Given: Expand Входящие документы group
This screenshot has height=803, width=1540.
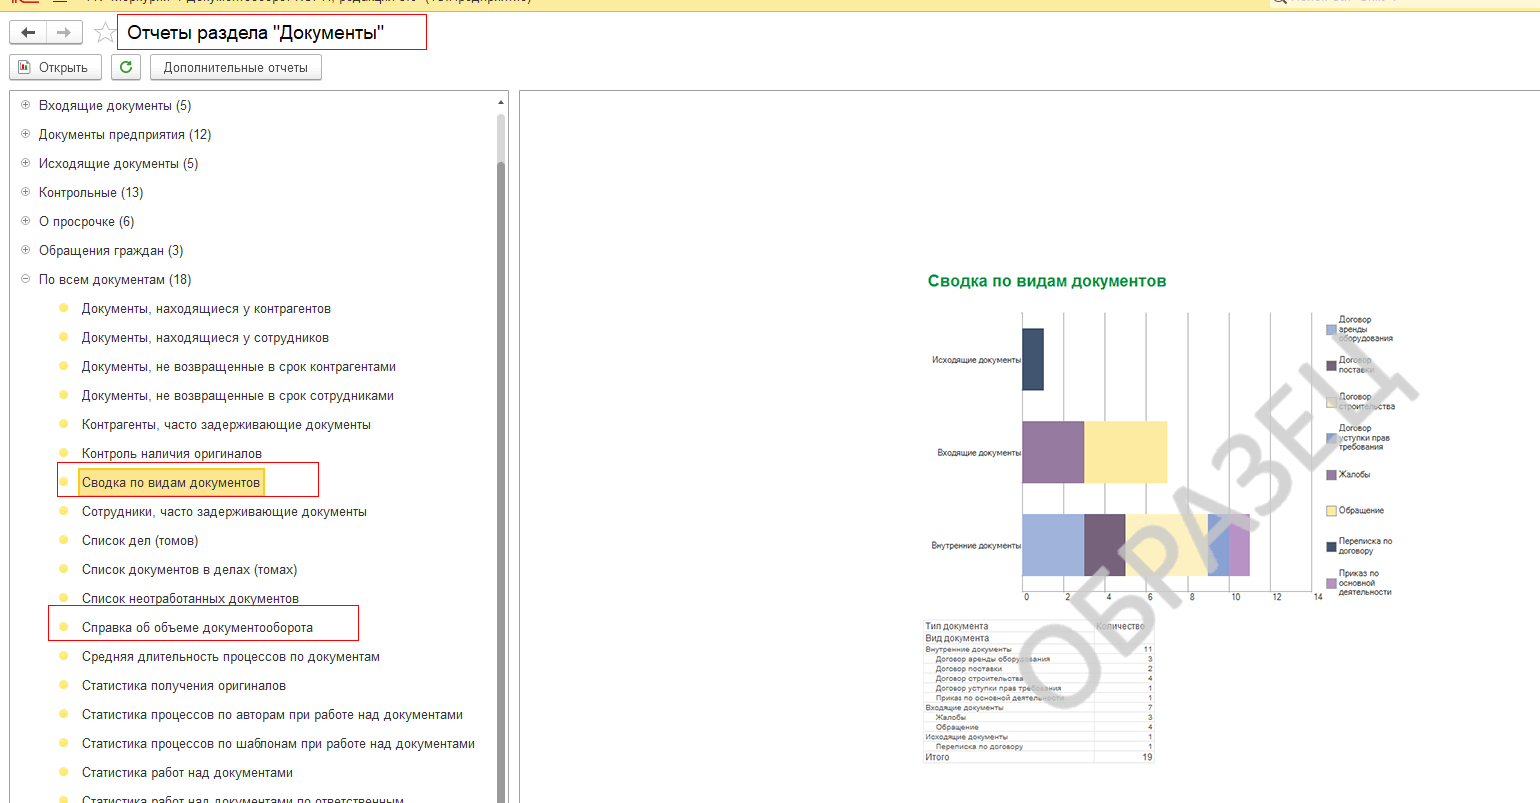Looking at the screenshot, I should (26, 106).
